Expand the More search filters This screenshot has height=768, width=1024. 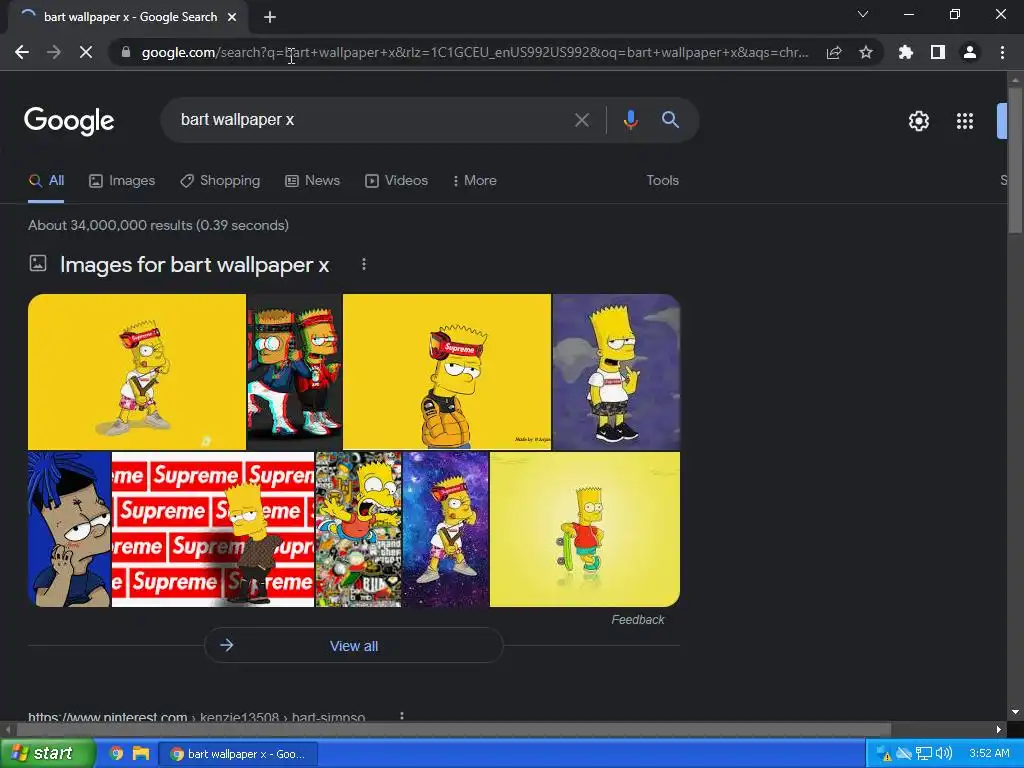click(x=475, y=181)
